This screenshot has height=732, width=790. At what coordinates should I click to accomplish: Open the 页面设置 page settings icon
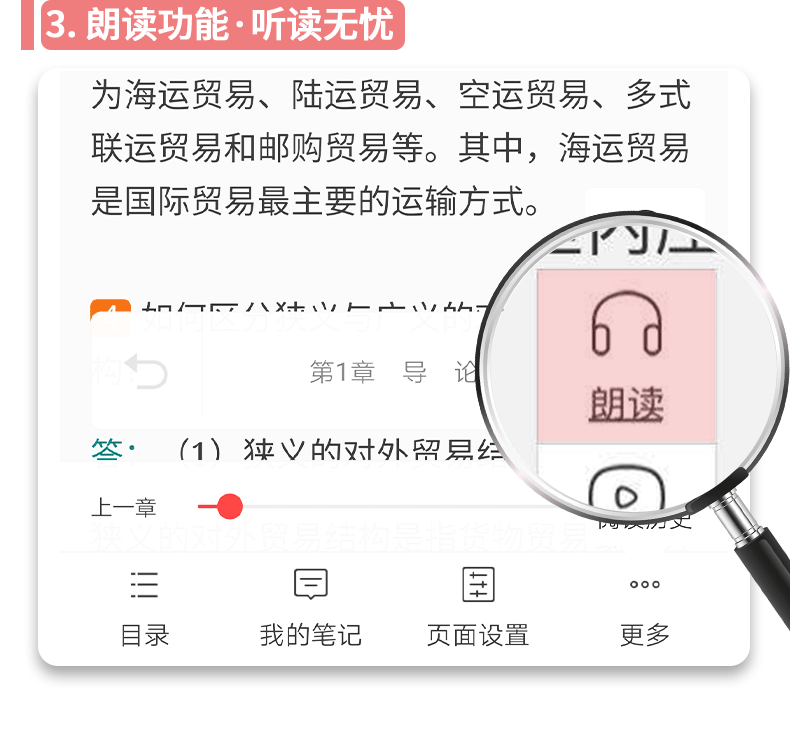coord(478,584)
